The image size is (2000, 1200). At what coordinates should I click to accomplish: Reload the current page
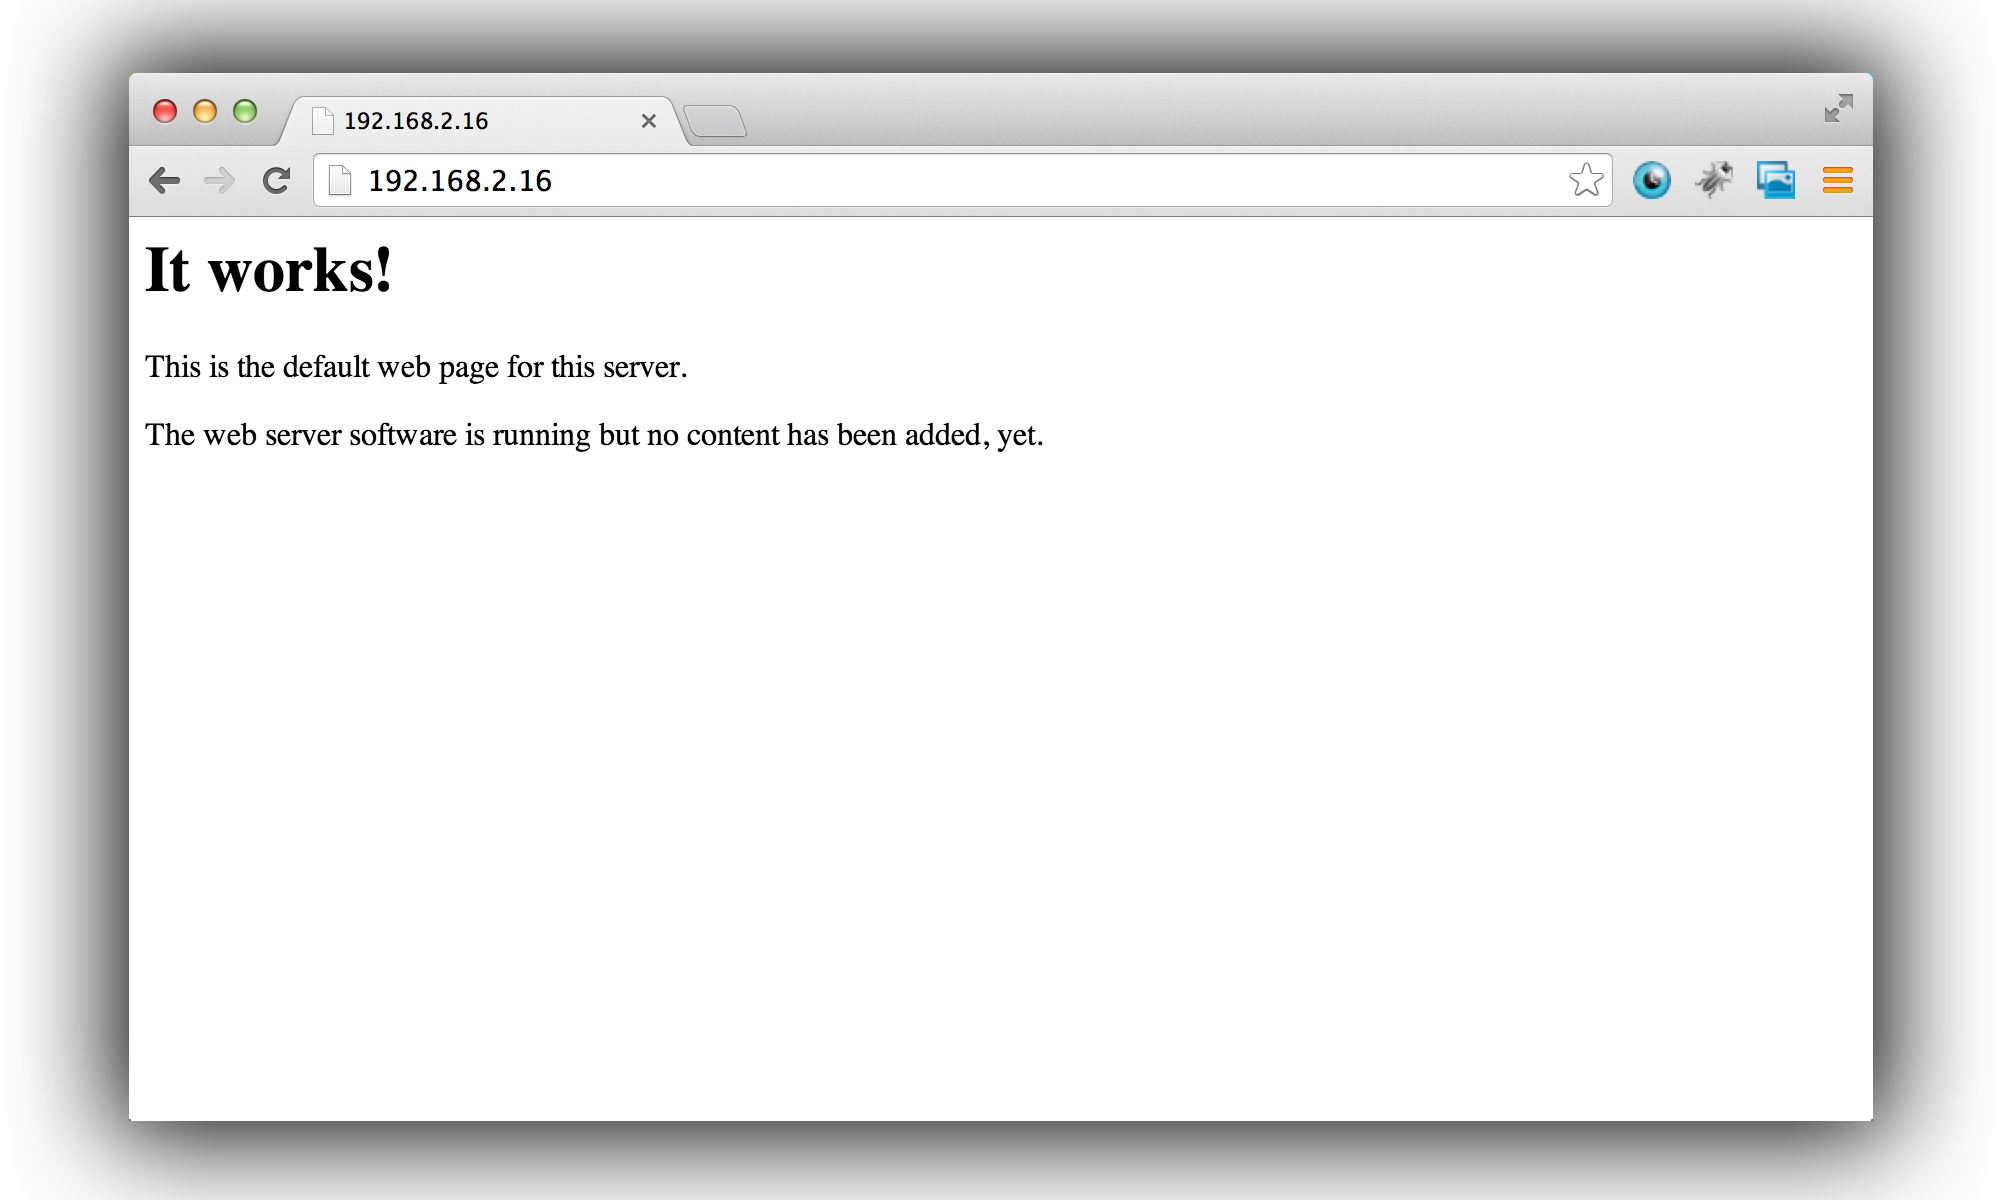click(276, 181)
